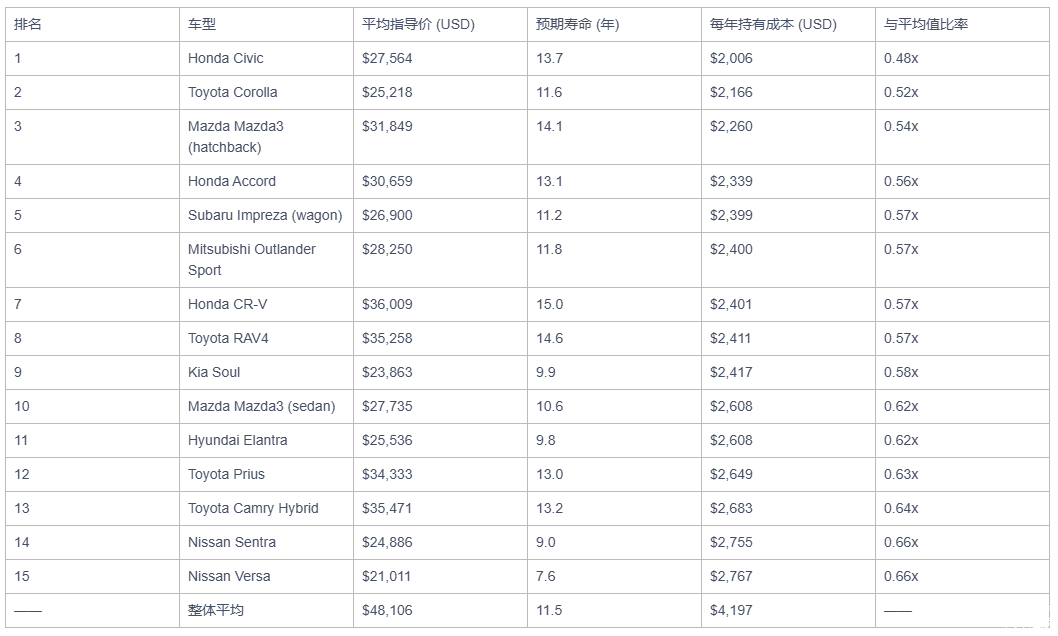Select the Nissan Versa price $21,011
1058x636 pixels.
click(386, 576)
